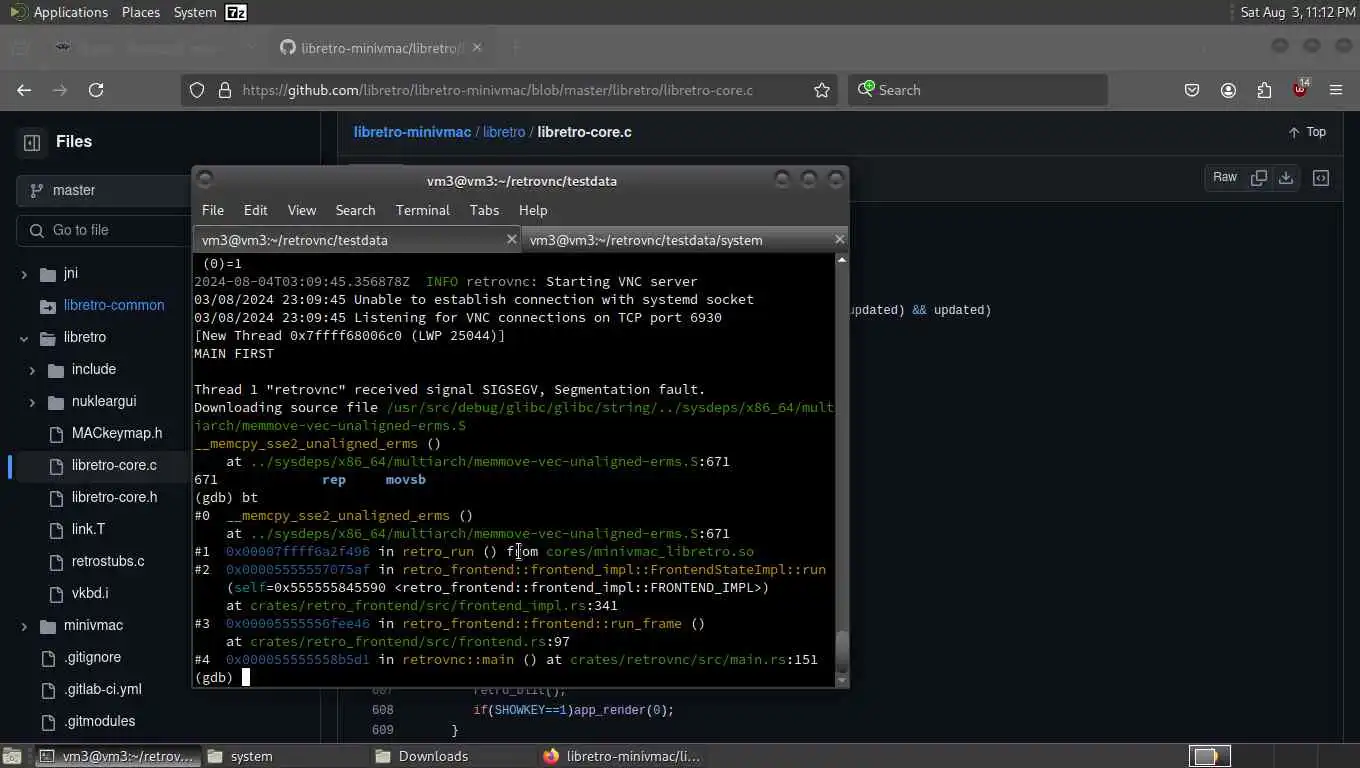The width and height of the screenshot is (1360, 768).
Task: Open terminal Edit menu
Action: [255, 210]
